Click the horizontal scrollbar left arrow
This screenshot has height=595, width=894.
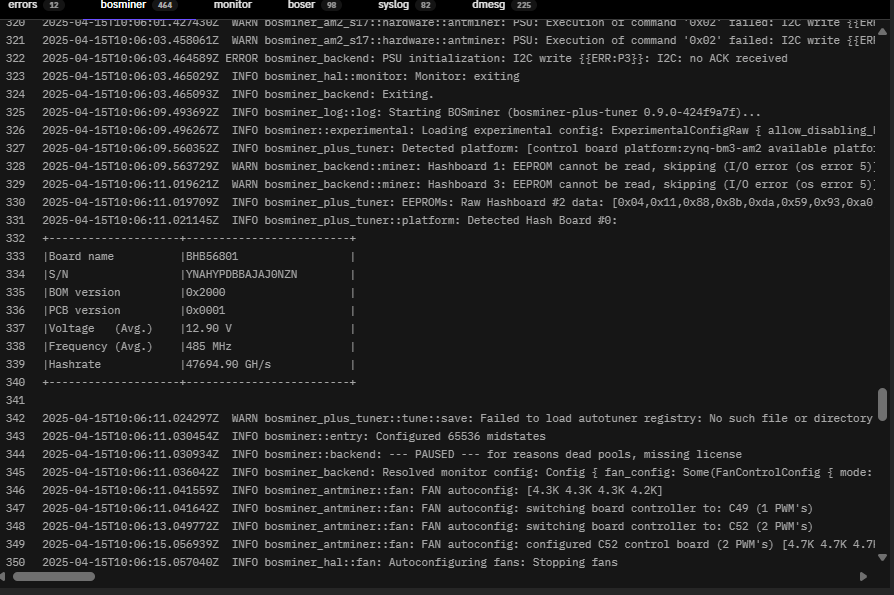coord(3,577)
